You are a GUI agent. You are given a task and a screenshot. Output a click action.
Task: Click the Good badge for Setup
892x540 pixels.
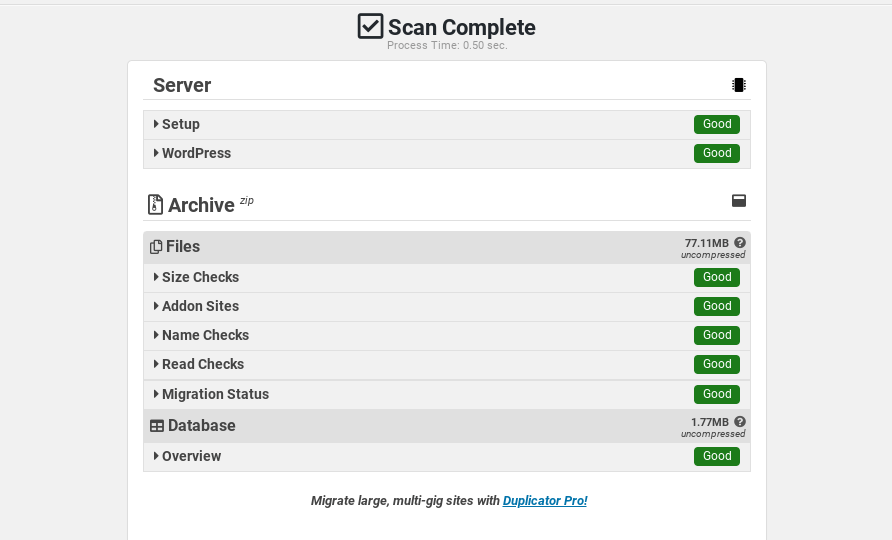(717, 124)
